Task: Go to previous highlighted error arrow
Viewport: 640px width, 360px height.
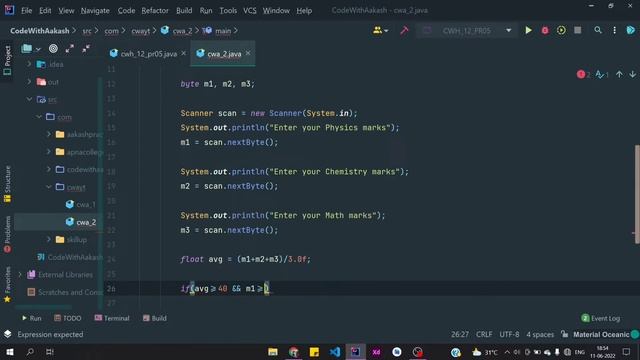Action: point(619,74)
